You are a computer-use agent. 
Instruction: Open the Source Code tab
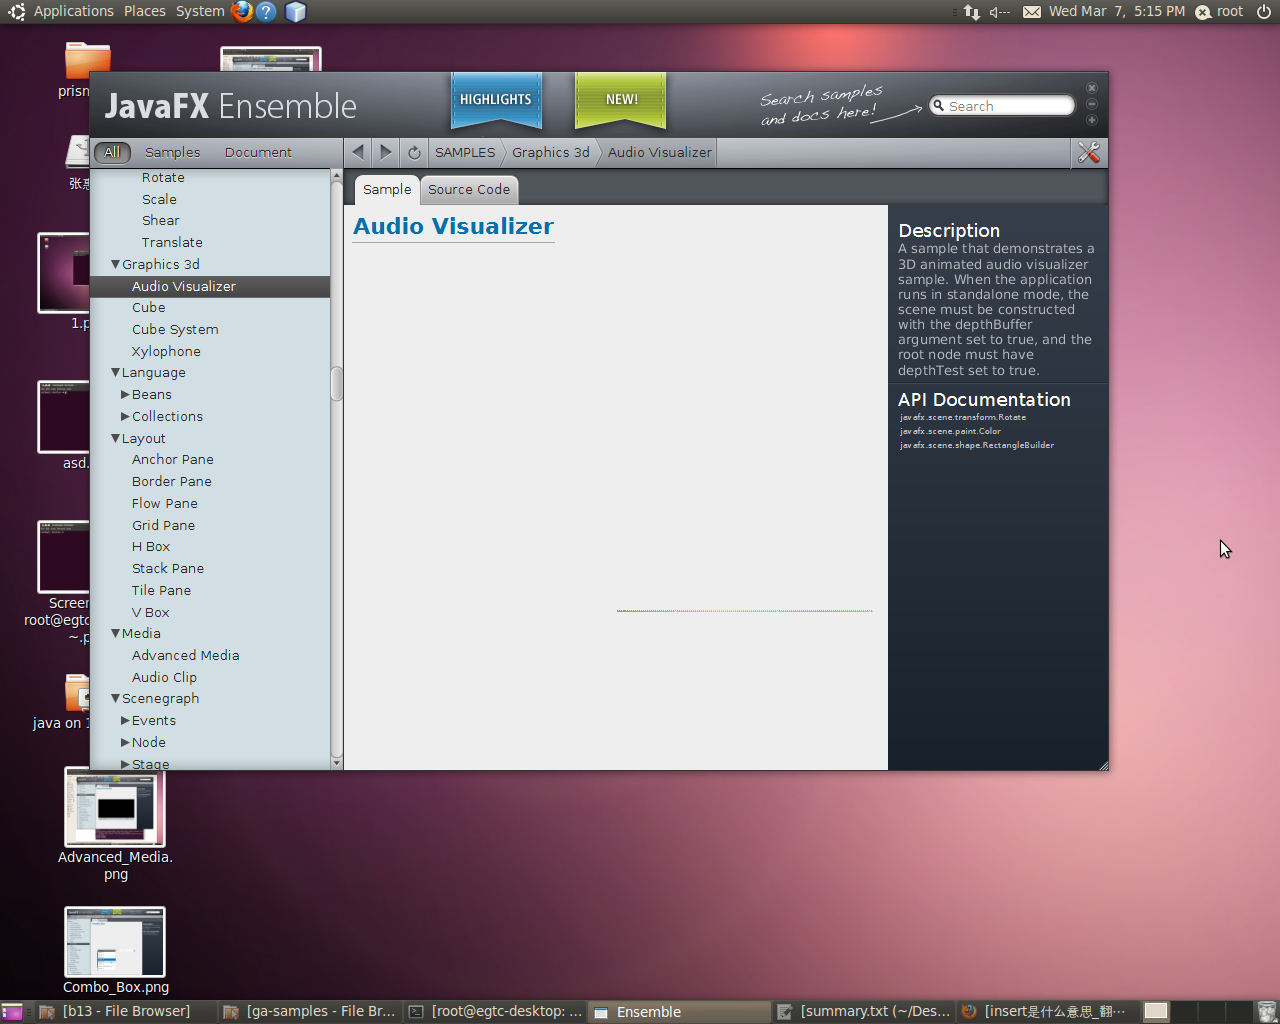pyautogui.click(x=469, y=189)
